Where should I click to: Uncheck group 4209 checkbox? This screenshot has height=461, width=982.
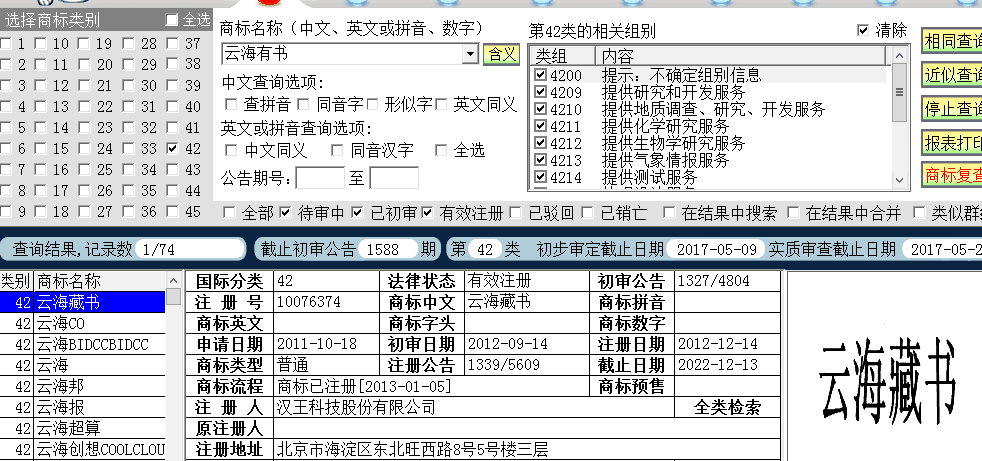540,92
